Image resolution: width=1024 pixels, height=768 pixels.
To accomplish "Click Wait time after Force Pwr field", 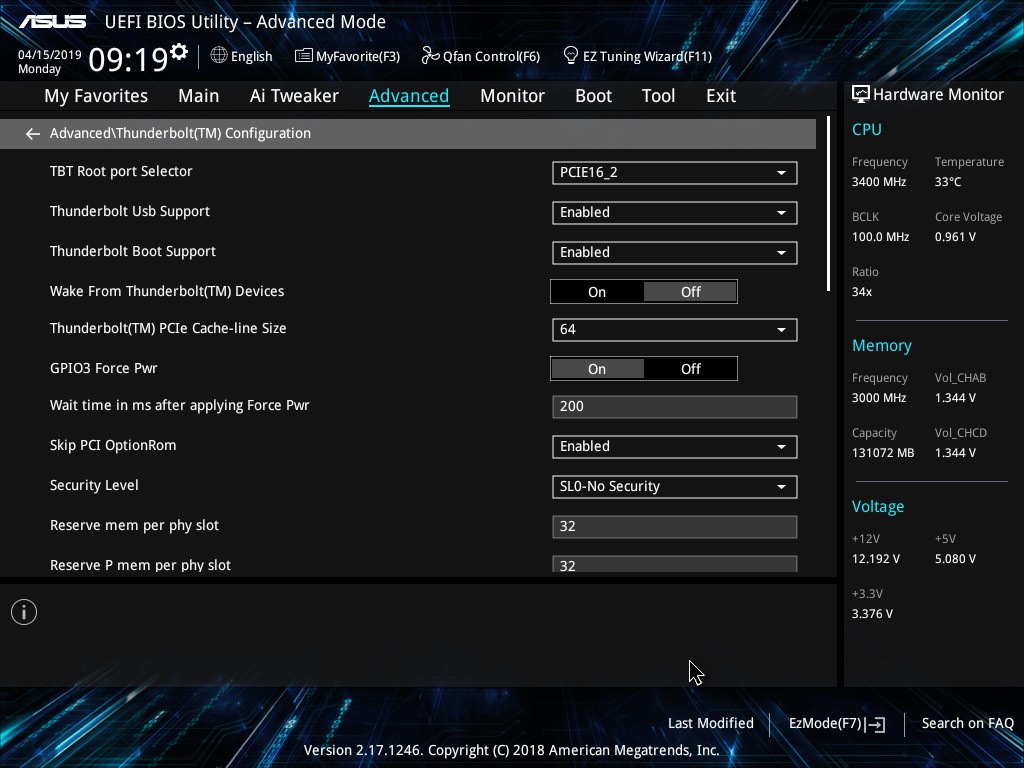I will (675, 407).
